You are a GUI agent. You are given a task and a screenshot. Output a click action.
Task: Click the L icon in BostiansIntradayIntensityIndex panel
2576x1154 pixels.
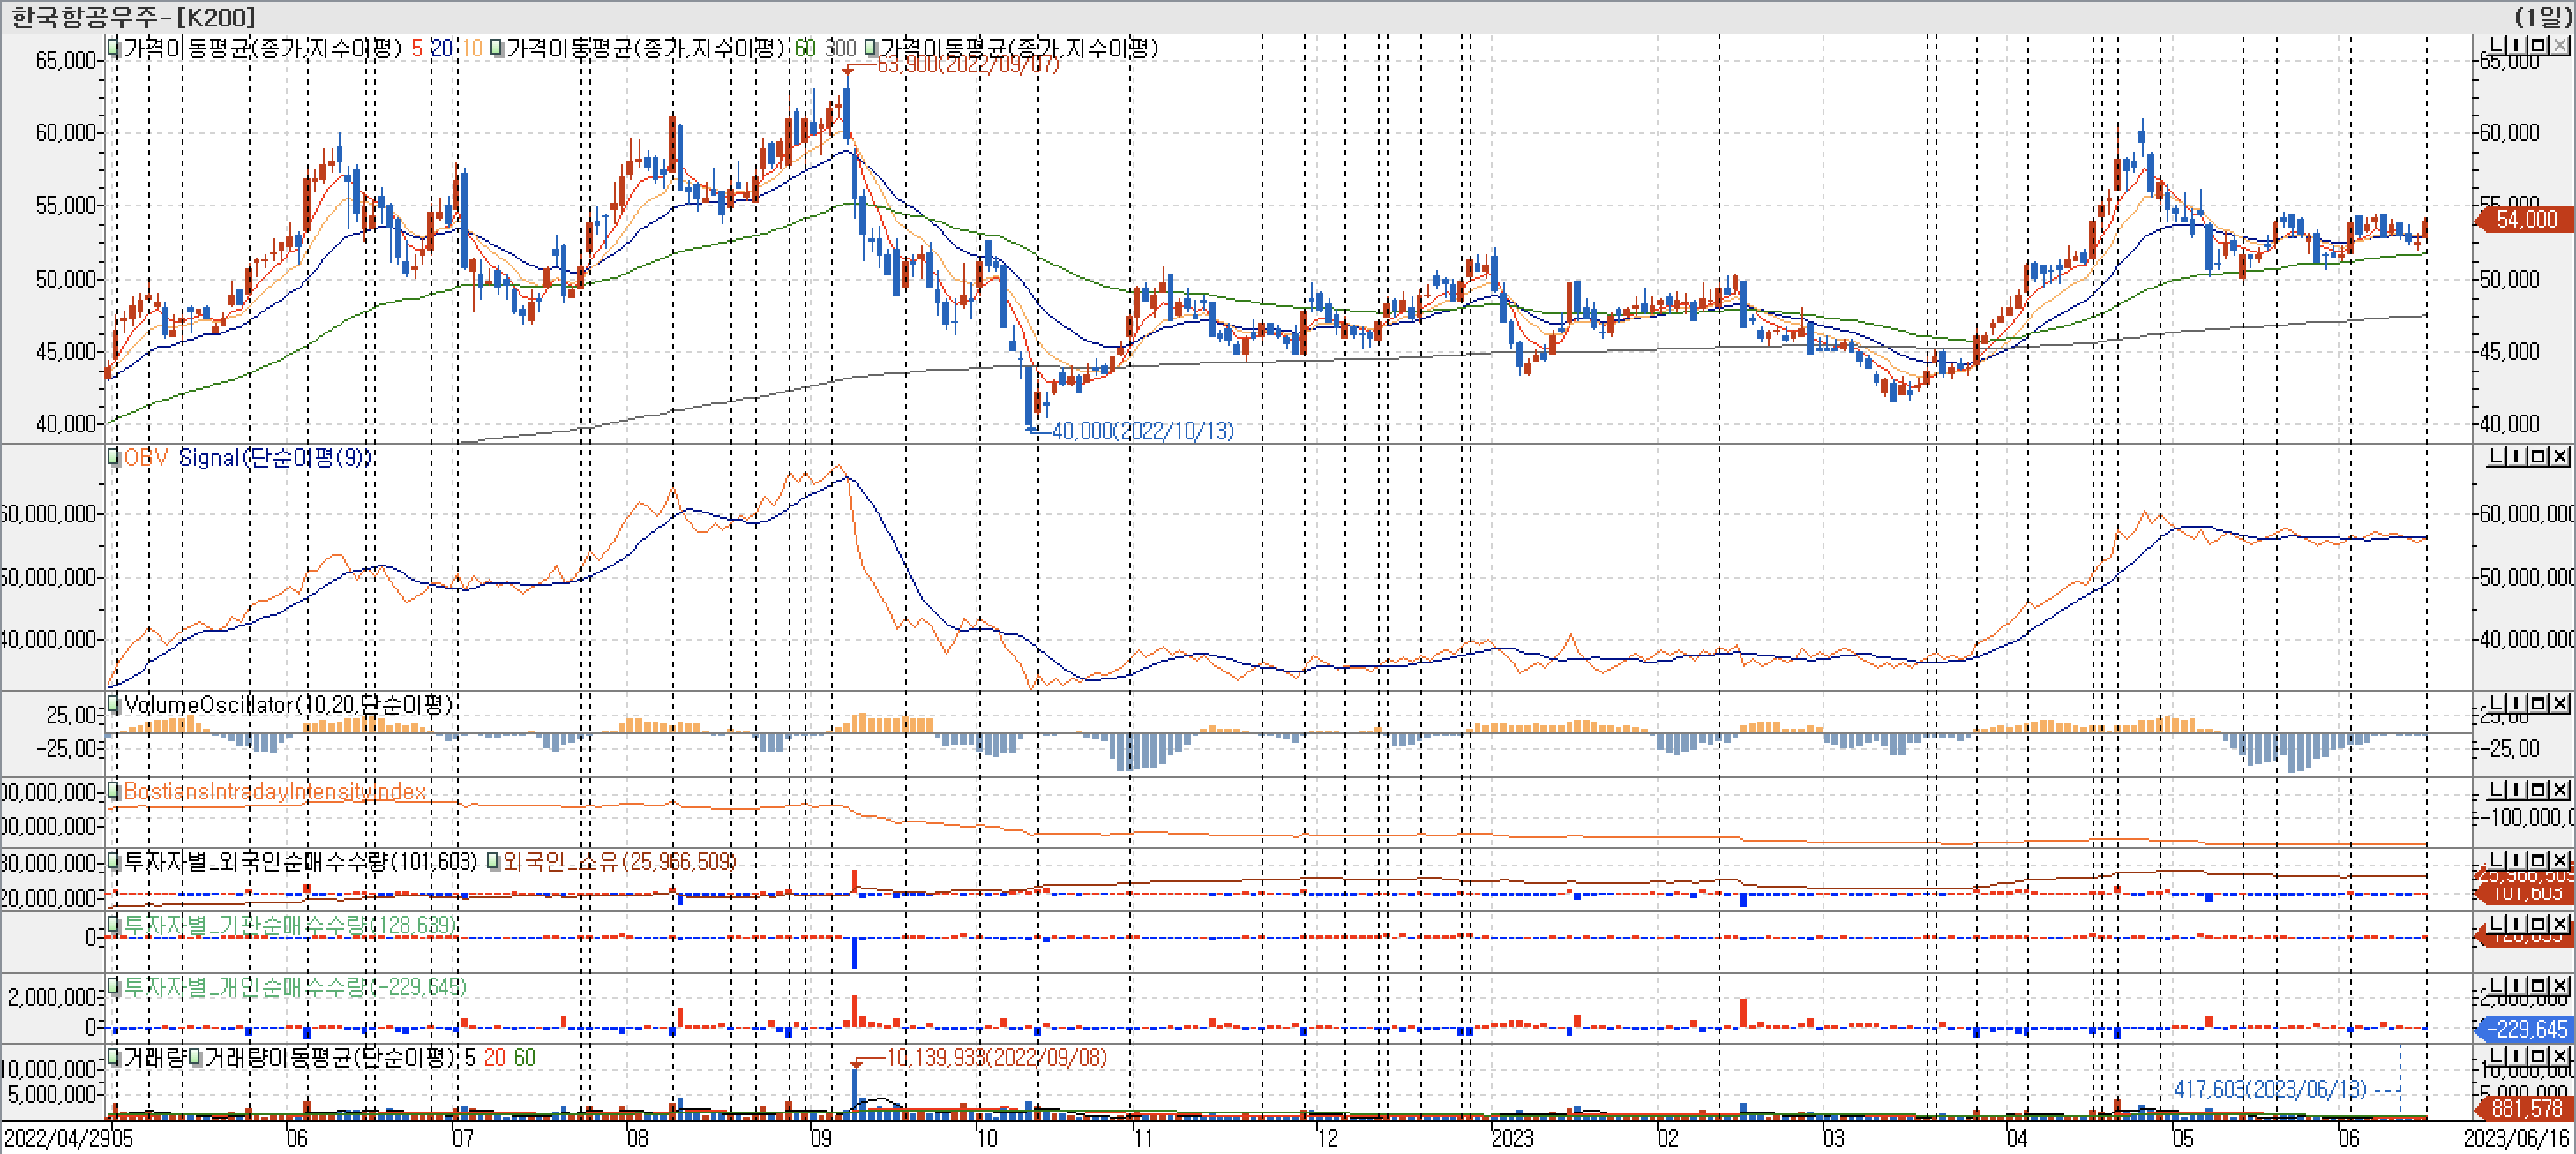tap(2497, 790)
